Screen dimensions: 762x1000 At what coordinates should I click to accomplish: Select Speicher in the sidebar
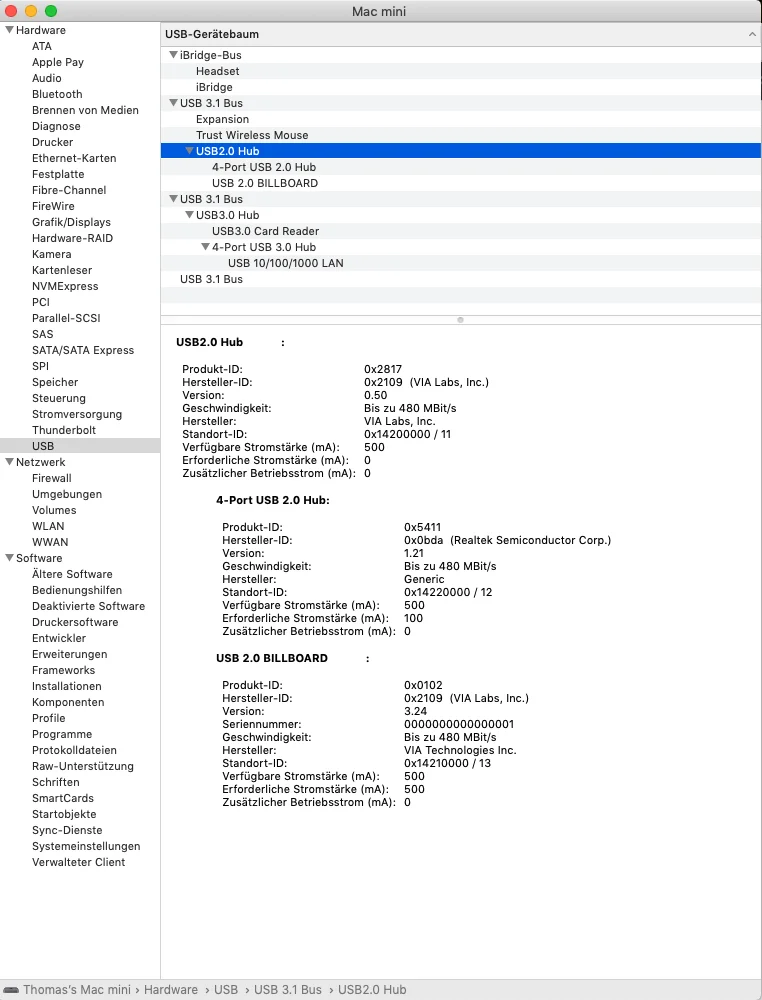click(x=55, y=382)
